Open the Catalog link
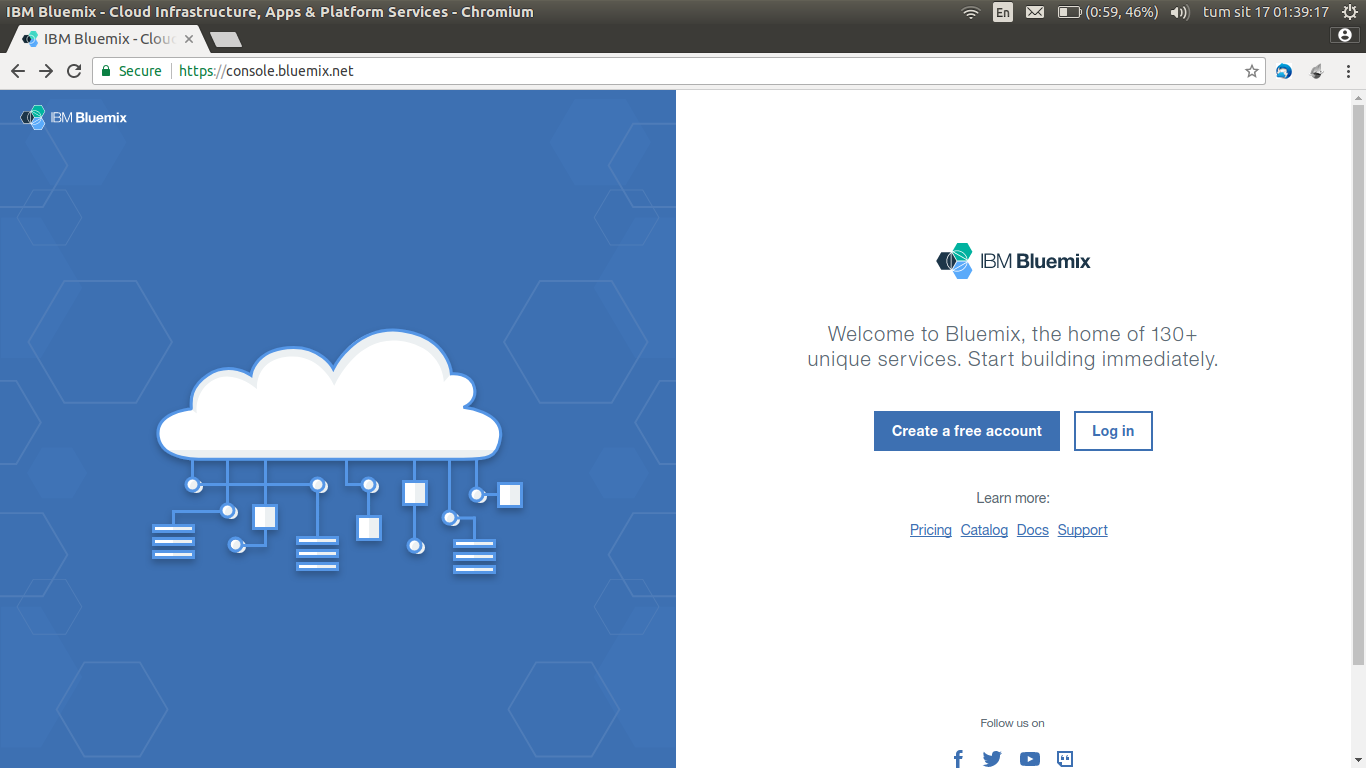1366x768 pixels. 984,530
